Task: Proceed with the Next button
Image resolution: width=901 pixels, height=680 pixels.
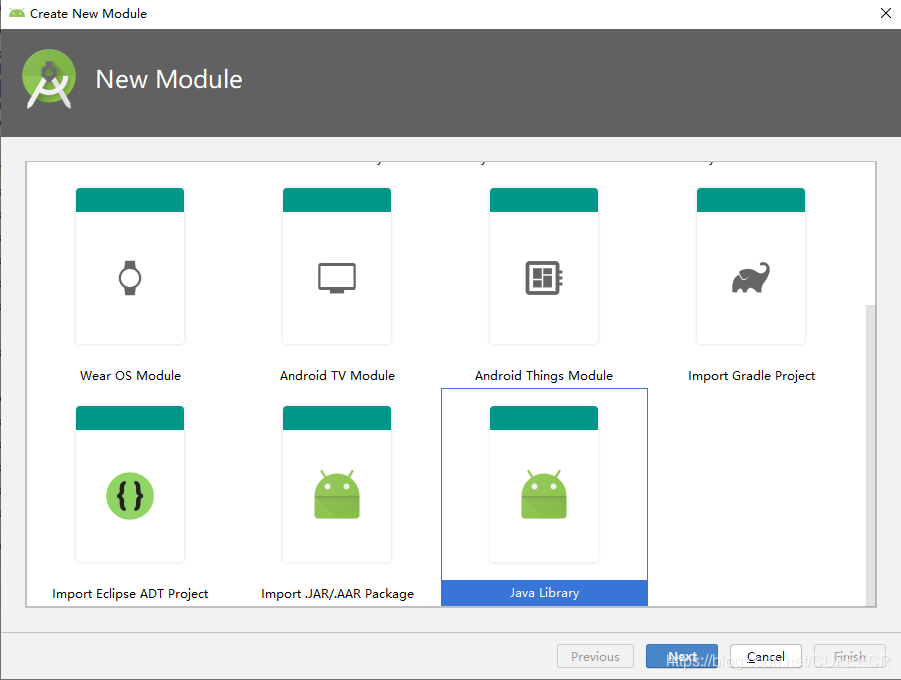Action: coord(682,656)
